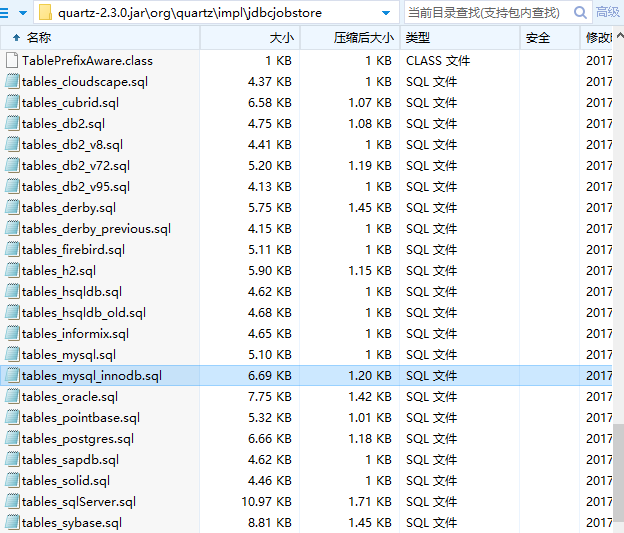Sort by the 压缩后大小 column header
The height and width of the screenshot is (533, 624).
(x=350, y=38)
